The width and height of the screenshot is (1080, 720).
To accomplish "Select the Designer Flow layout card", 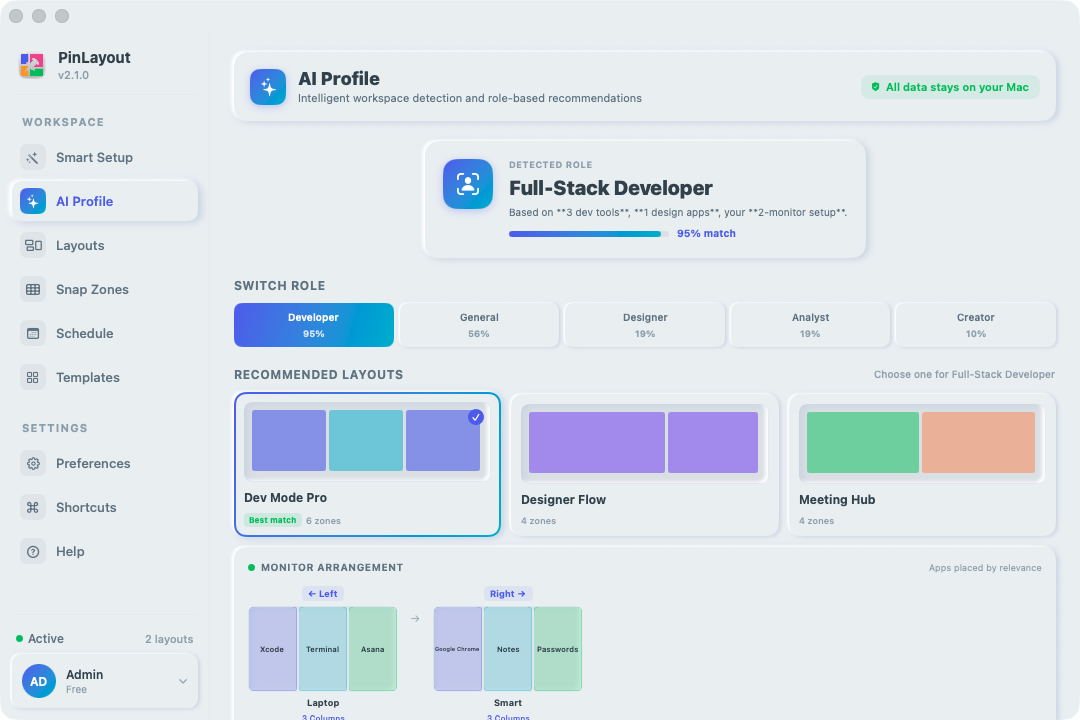I will 644,464.
